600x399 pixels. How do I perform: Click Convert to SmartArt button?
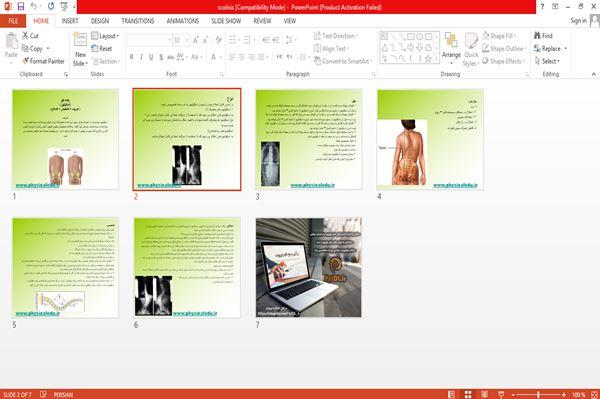(x=342, y=61)
